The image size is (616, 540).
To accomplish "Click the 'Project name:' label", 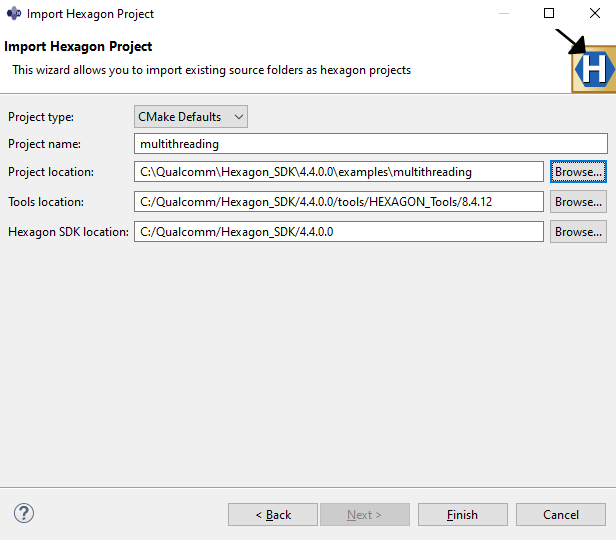I will (44, 144).
